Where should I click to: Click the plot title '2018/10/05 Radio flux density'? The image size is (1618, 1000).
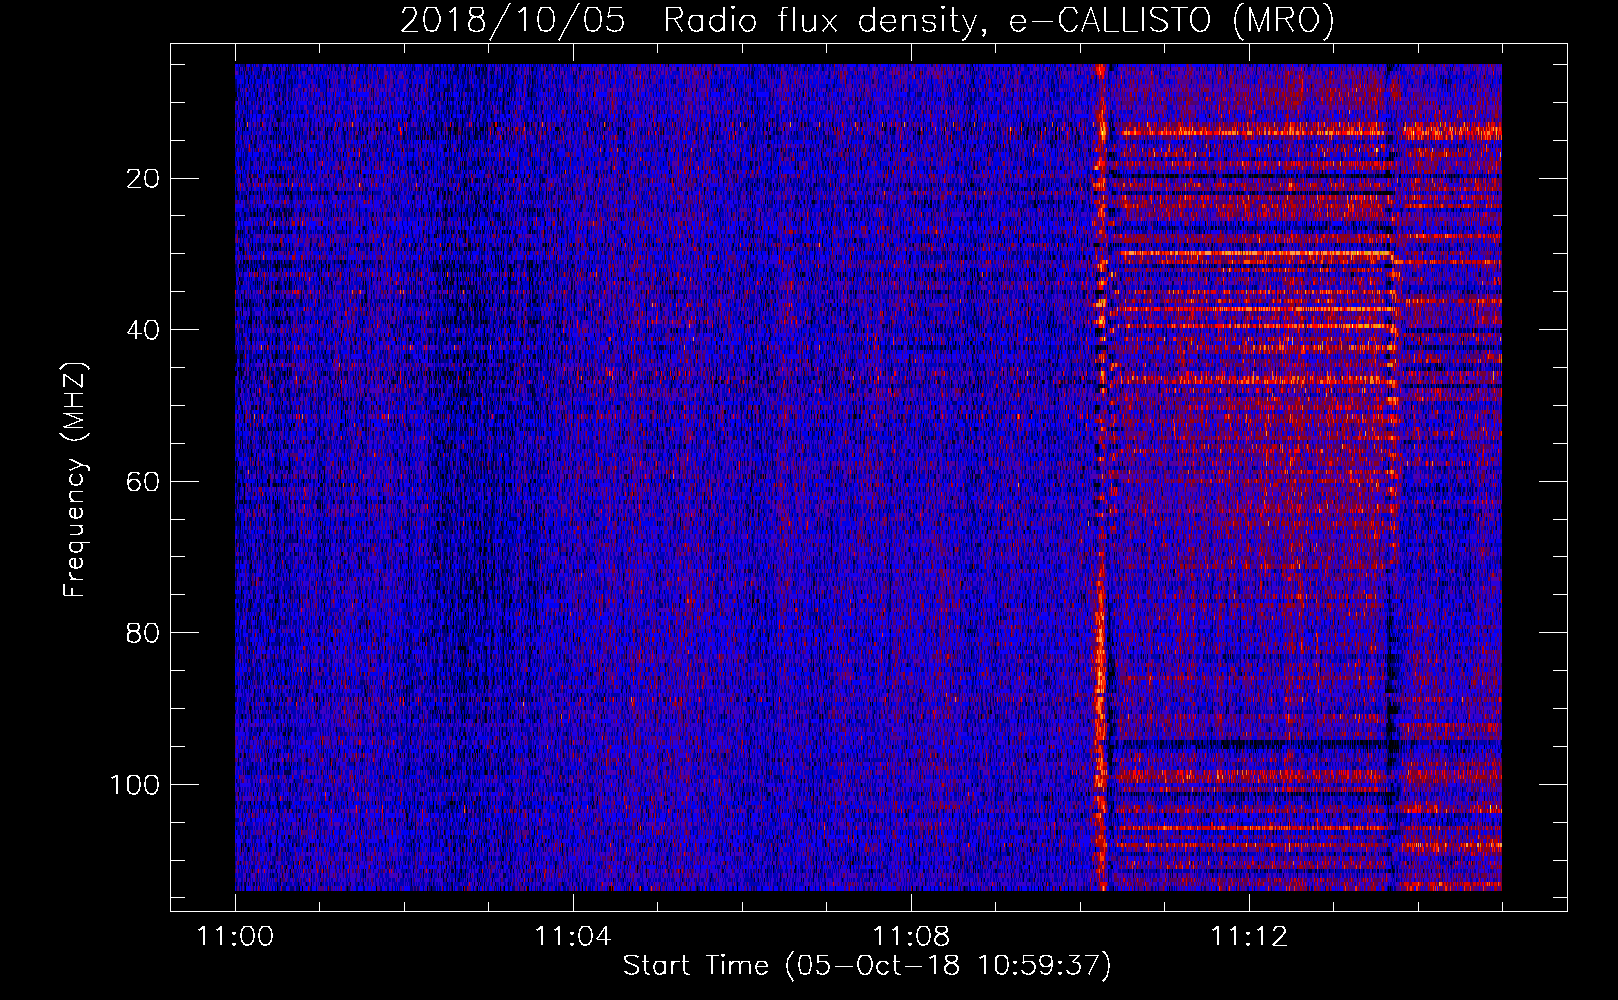pyautogui.click(x=868, y=21)
